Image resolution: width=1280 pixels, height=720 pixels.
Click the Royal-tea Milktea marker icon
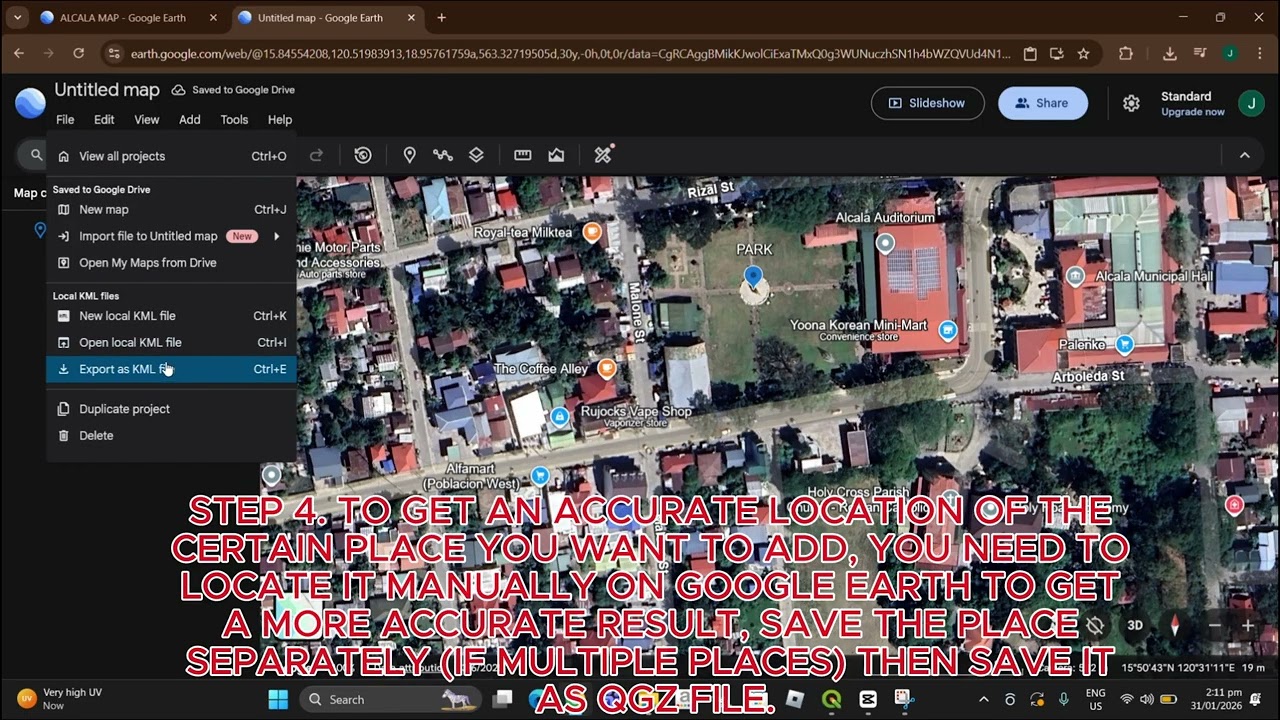[592, 233]
